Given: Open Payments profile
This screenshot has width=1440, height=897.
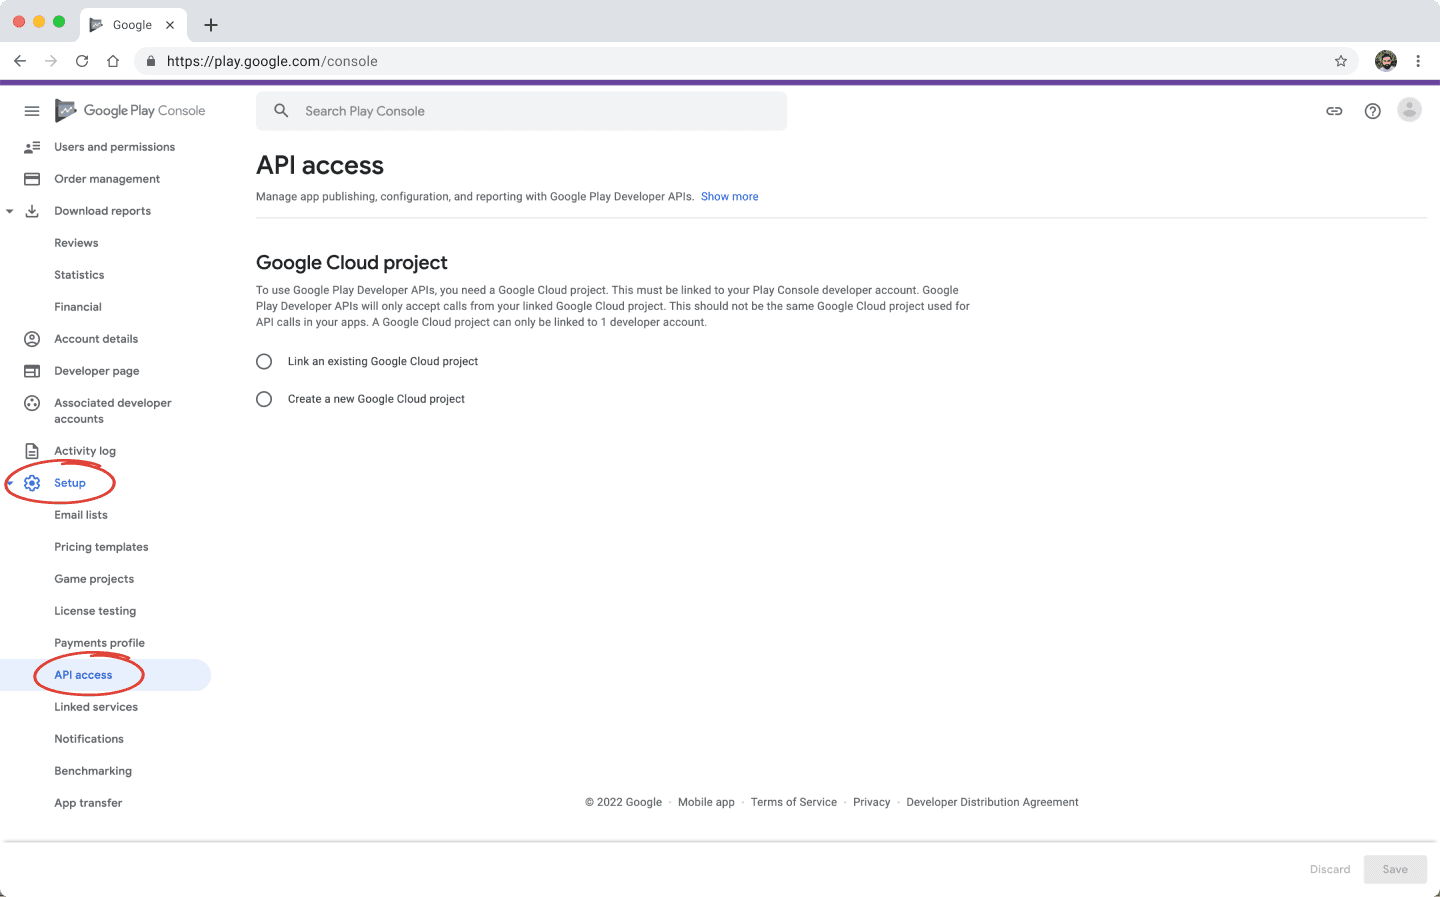Looking at the screenshot, I should tap(99, 643).
